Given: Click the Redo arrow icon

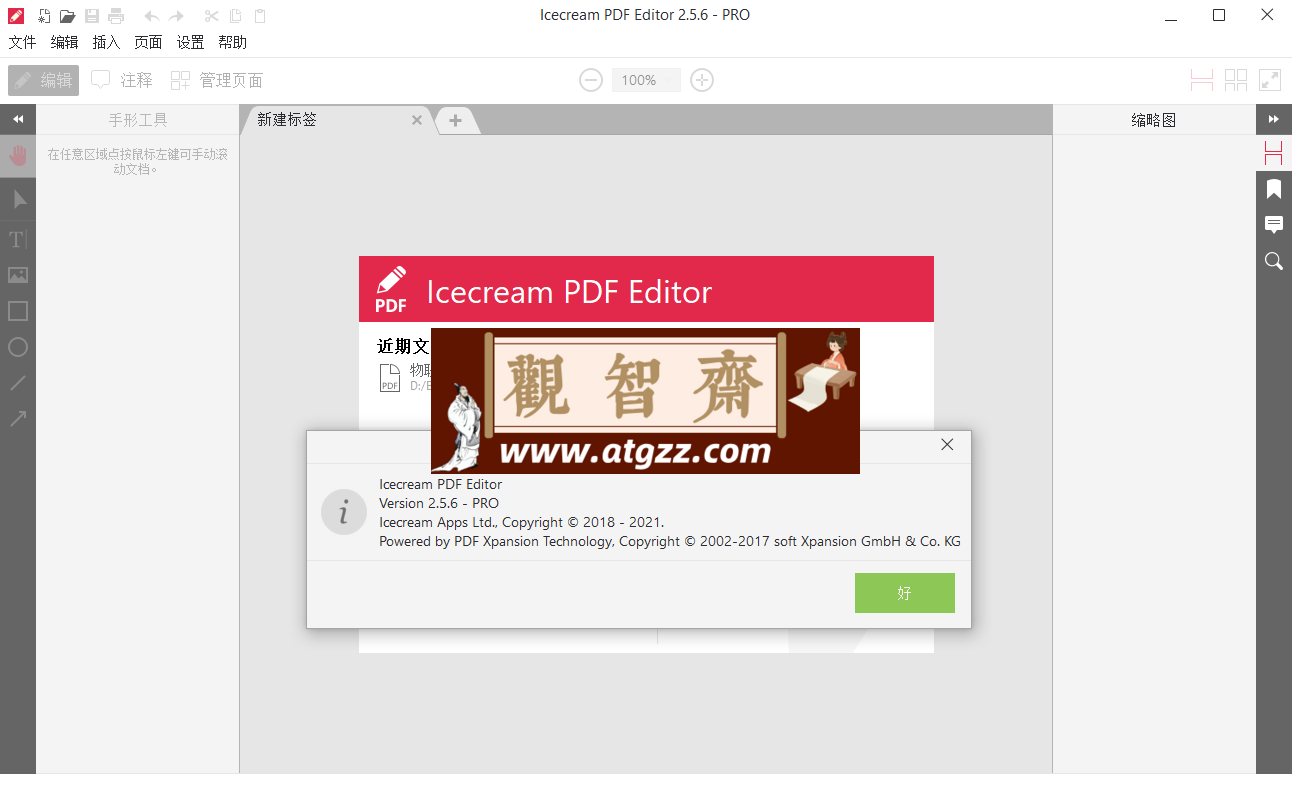Looking at the screenshot, I should [176, 16].
